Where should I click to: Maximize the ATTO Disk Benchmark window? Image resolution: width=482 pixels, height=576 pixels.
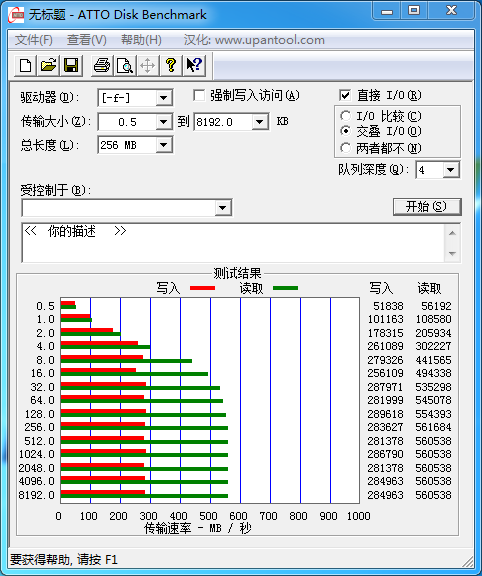pyautogui.click(x=414, y=11)
